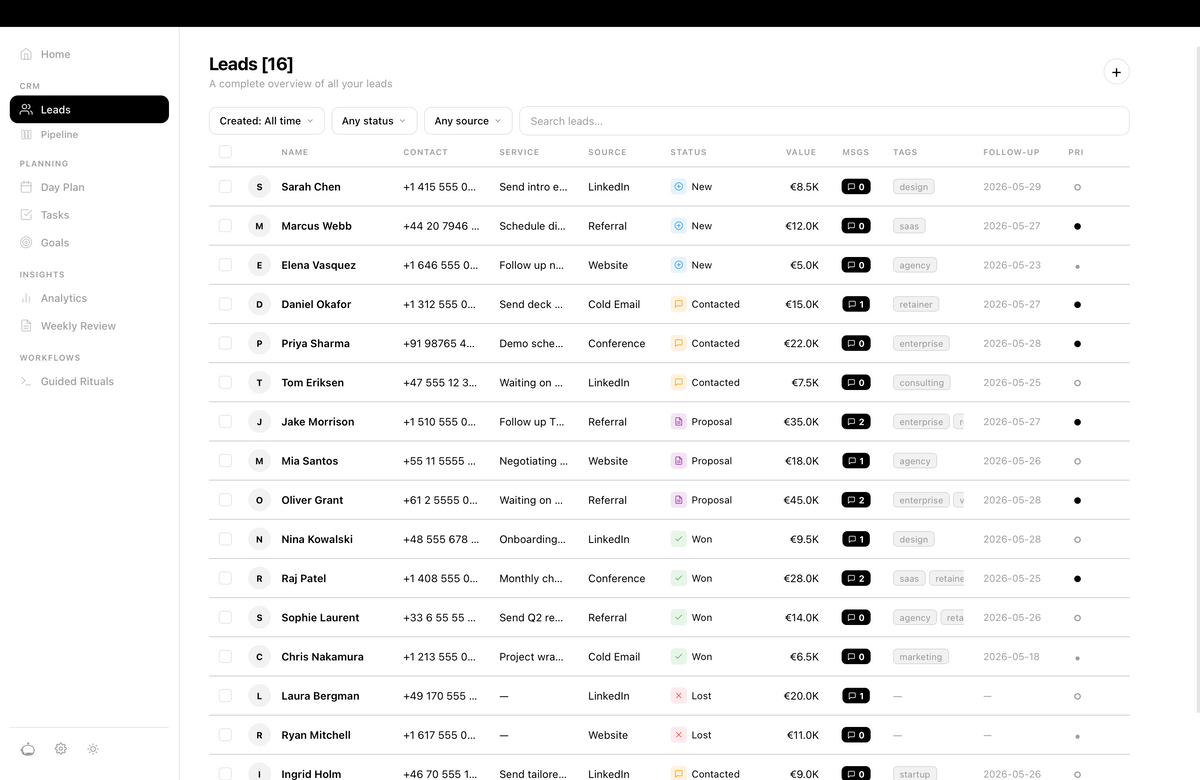This screenshot has width=1200, height=780.
Task: Click the plus icon to add lead
Action: pos(1116,72)
